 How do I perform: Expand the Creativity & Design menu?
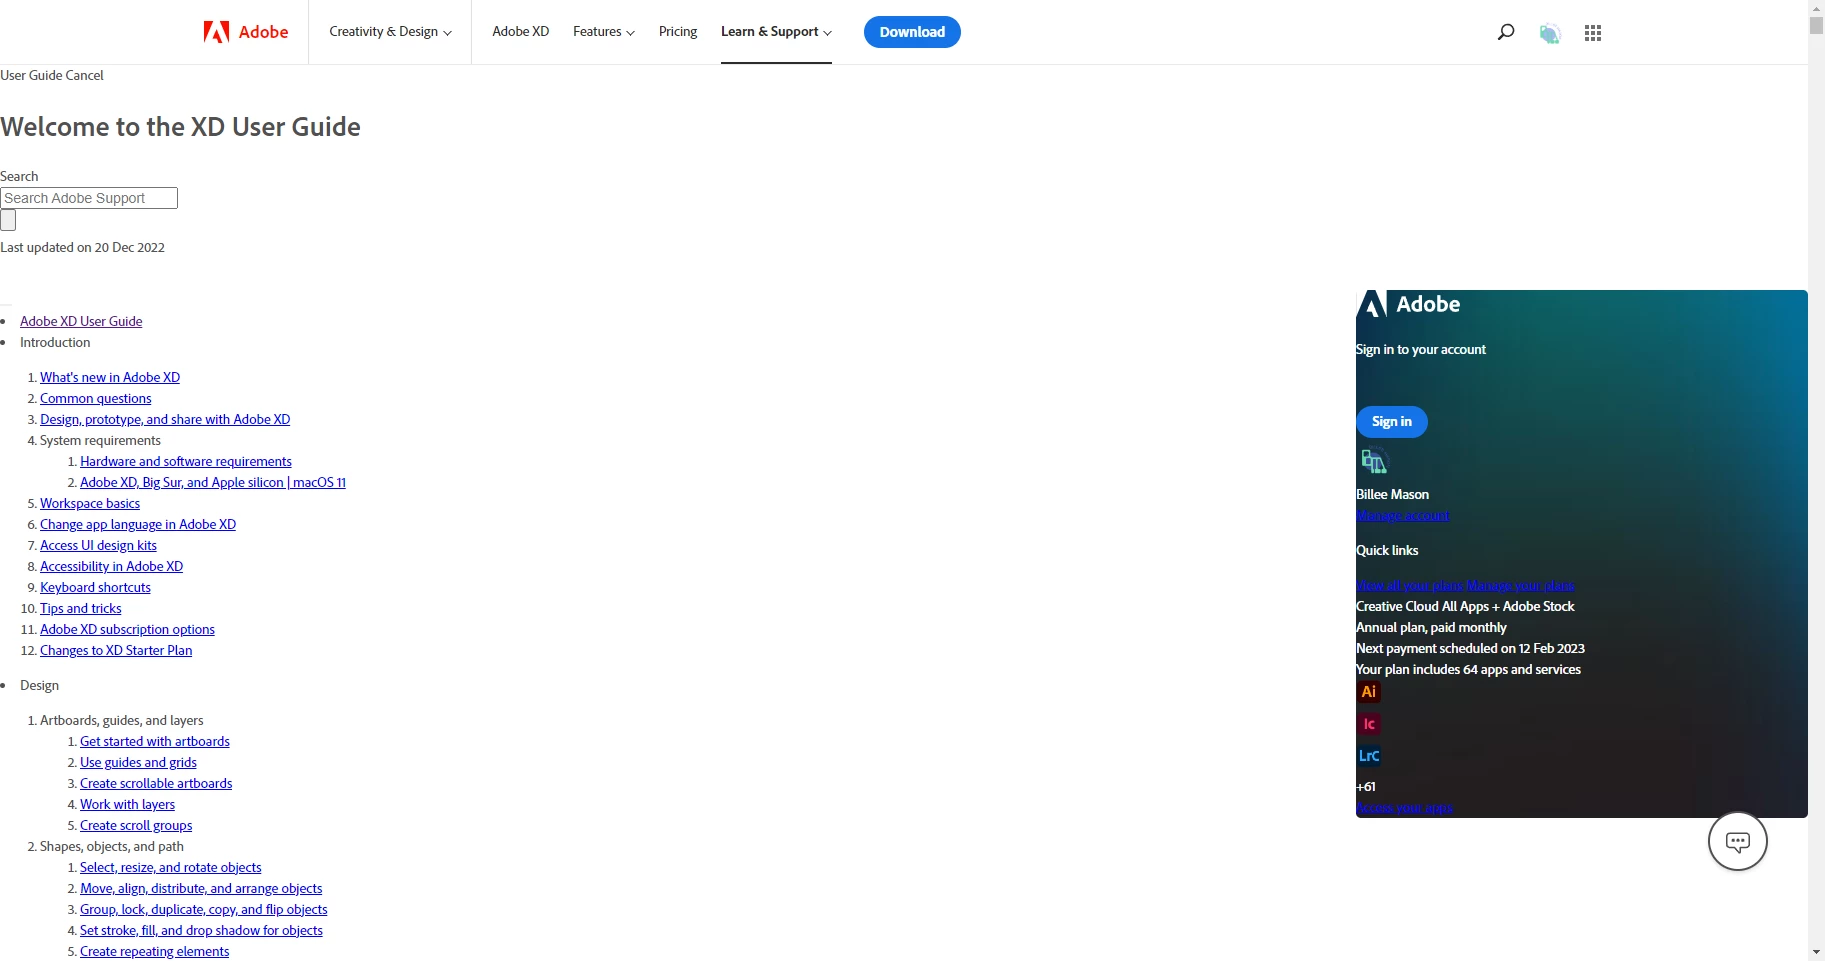click(390, 32)
